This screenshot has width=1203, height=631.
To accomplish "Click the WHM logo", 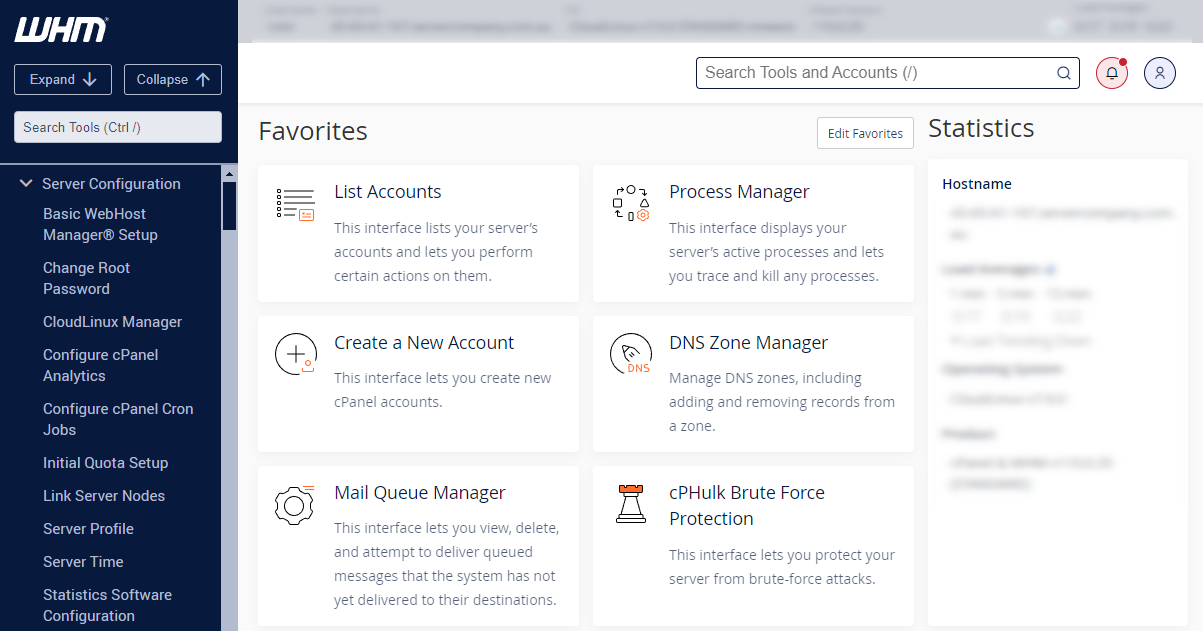I will 61,30.
